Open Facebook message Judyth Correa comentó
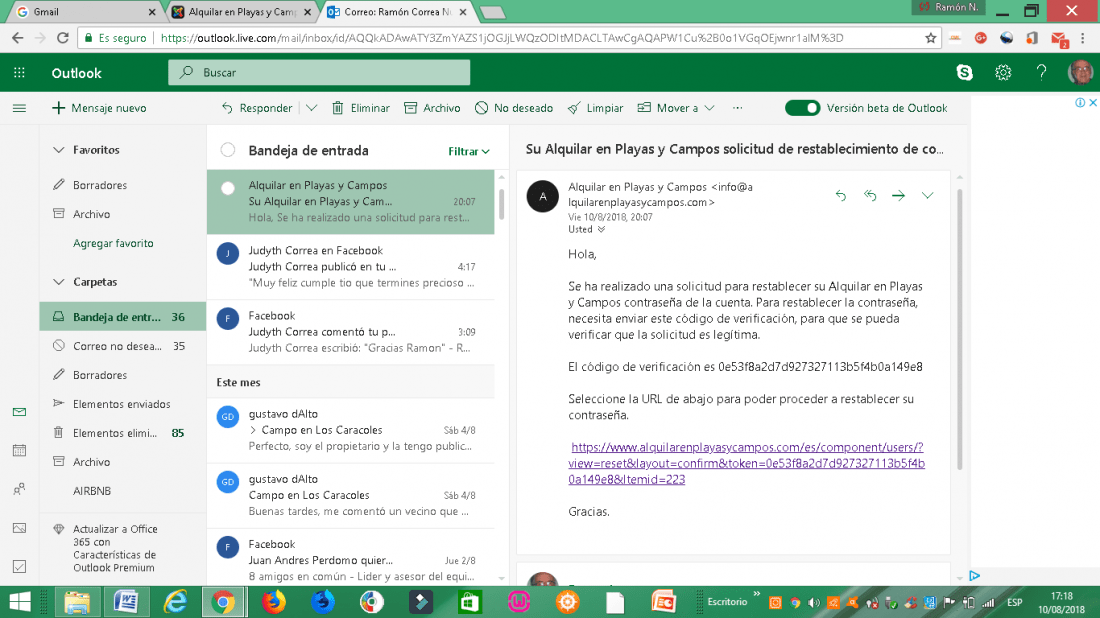Image resolution: width=1100 pixels, height=618 pixels. (351, 332)
